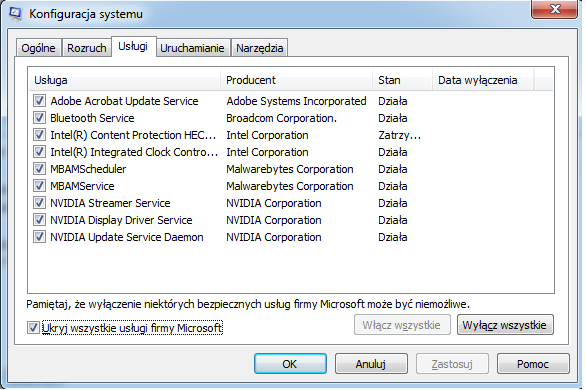Disable Intel(R) Content Protection HEC service checkbox
The width and height of the screenshot is (586, 390).
[x=39, y=135]
